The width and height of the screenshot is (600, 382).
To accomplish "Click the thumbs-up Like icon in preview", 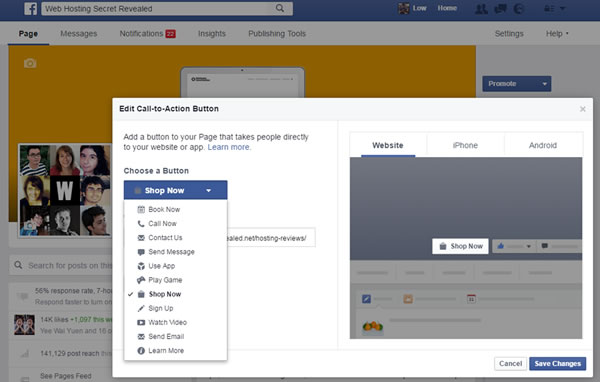I will pos(501,246).
